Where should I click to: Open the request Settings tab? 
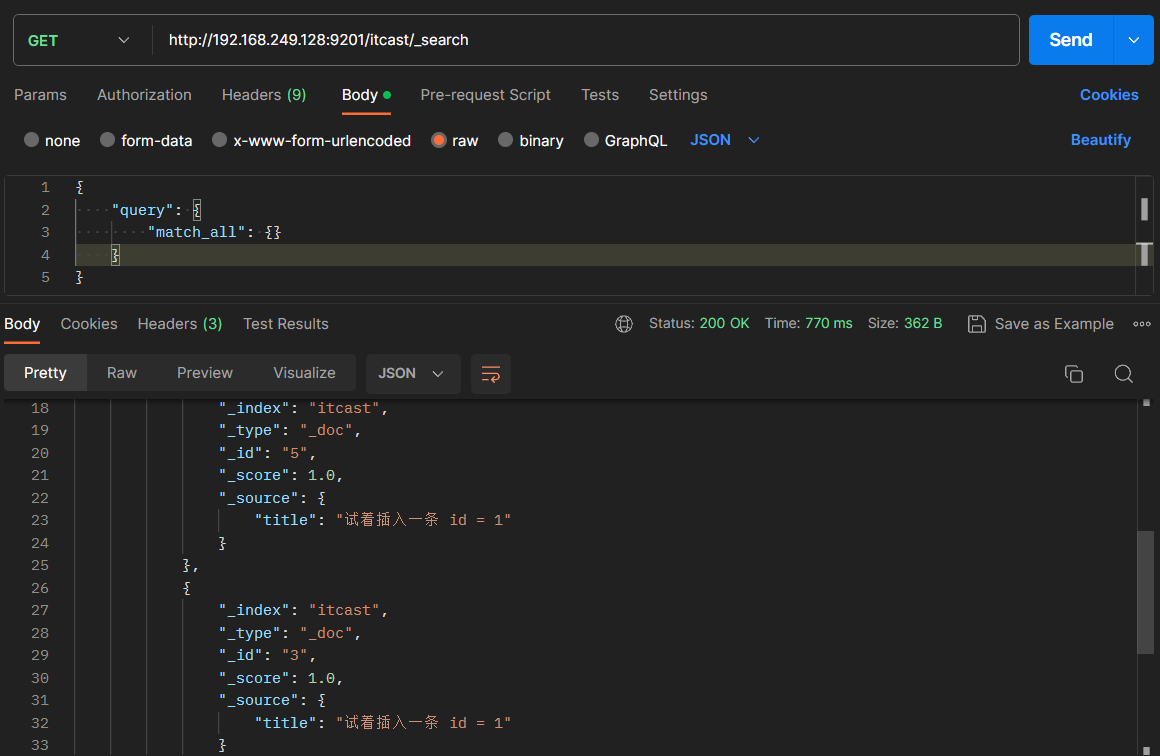678,95
